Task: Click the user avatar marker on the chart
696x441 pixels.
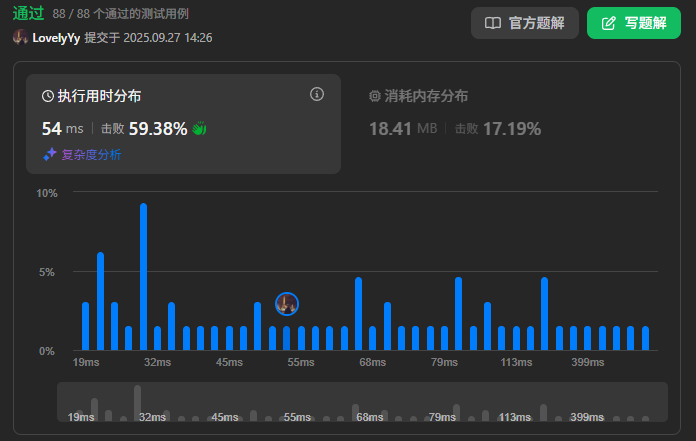Action: point(287,303)
